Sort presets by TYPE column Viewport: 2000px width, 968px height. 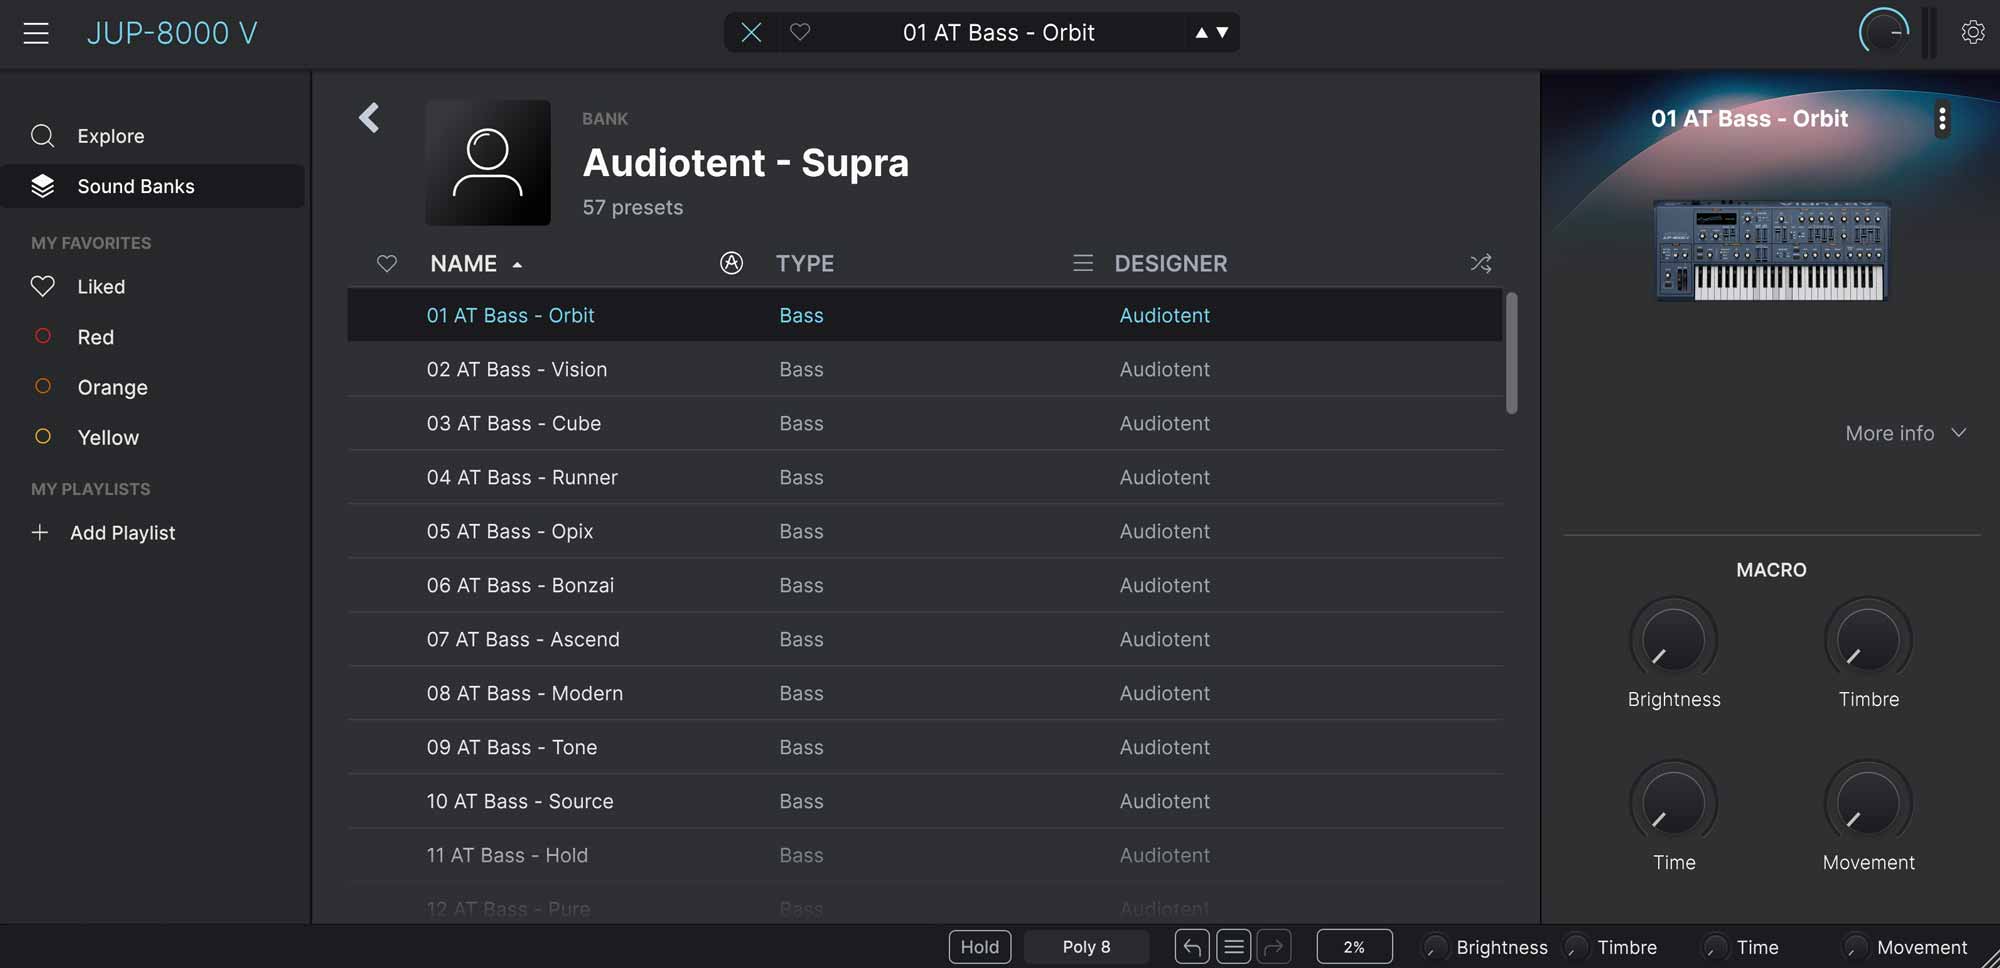(805, 263)
